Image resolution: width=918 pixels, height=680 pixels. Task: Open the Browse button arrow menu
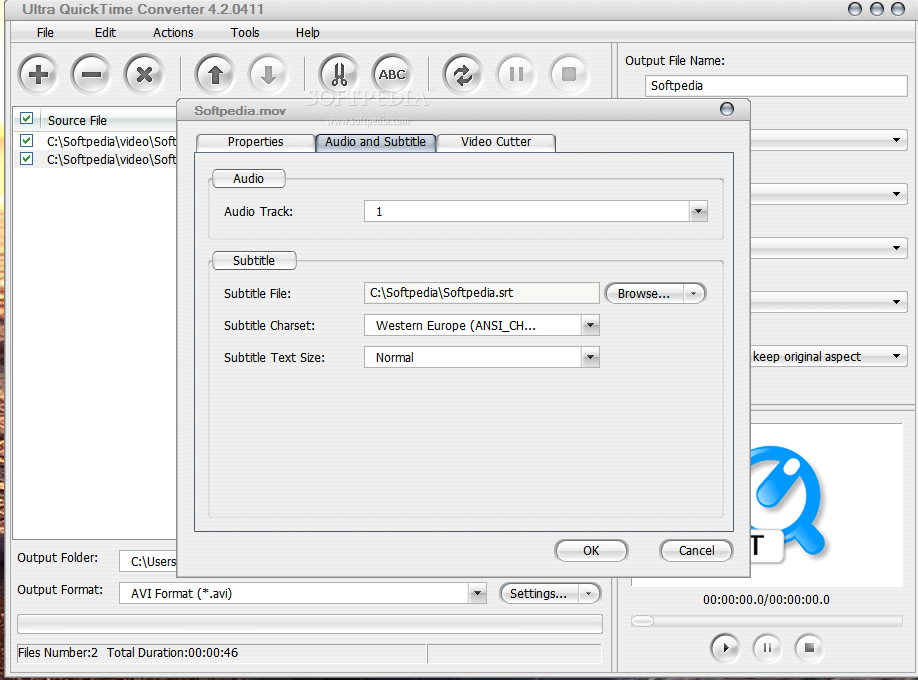point(694,293)
